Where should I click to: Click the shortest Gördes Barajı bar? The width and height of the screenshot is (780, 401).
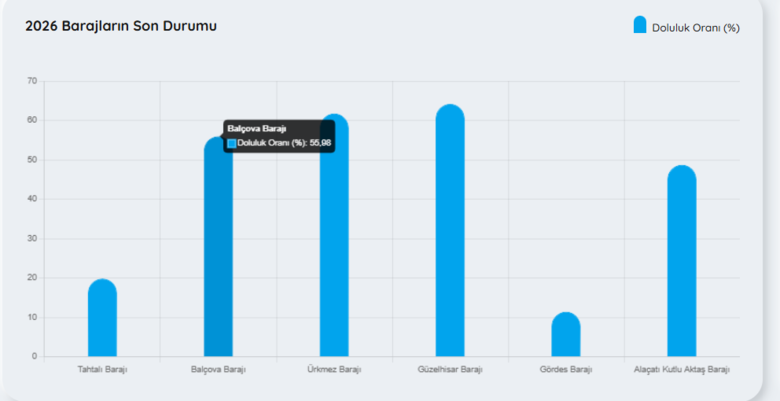pos(566,335)
